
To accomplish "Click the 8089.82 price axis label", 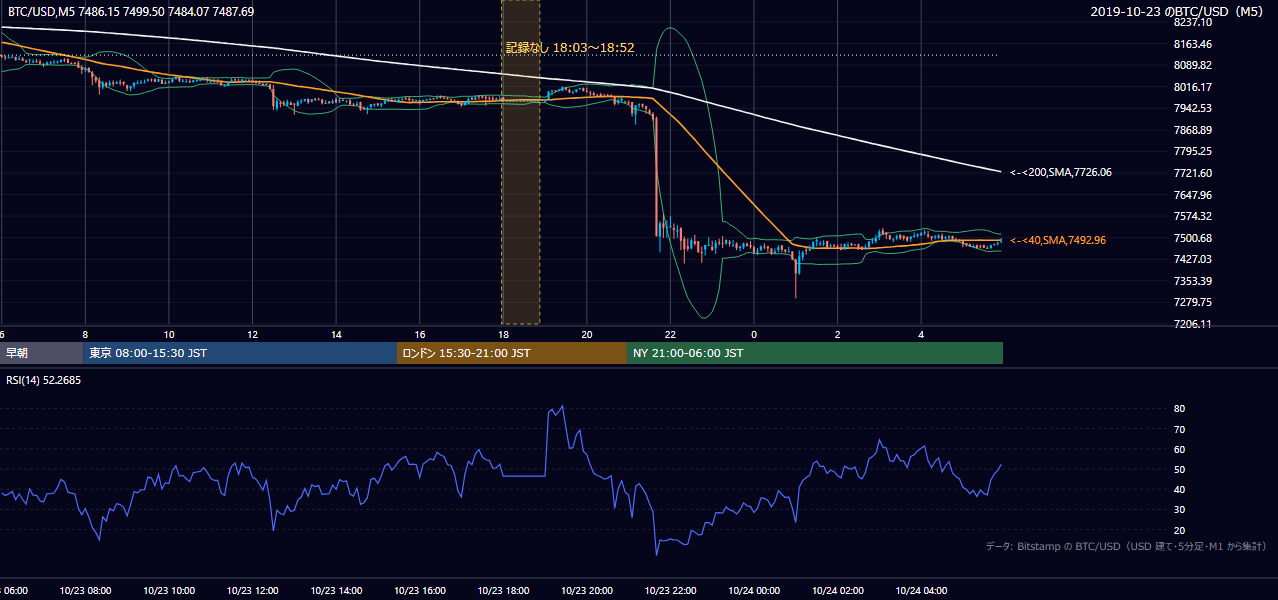I will pyautogui.click(x=1192, y=65).
